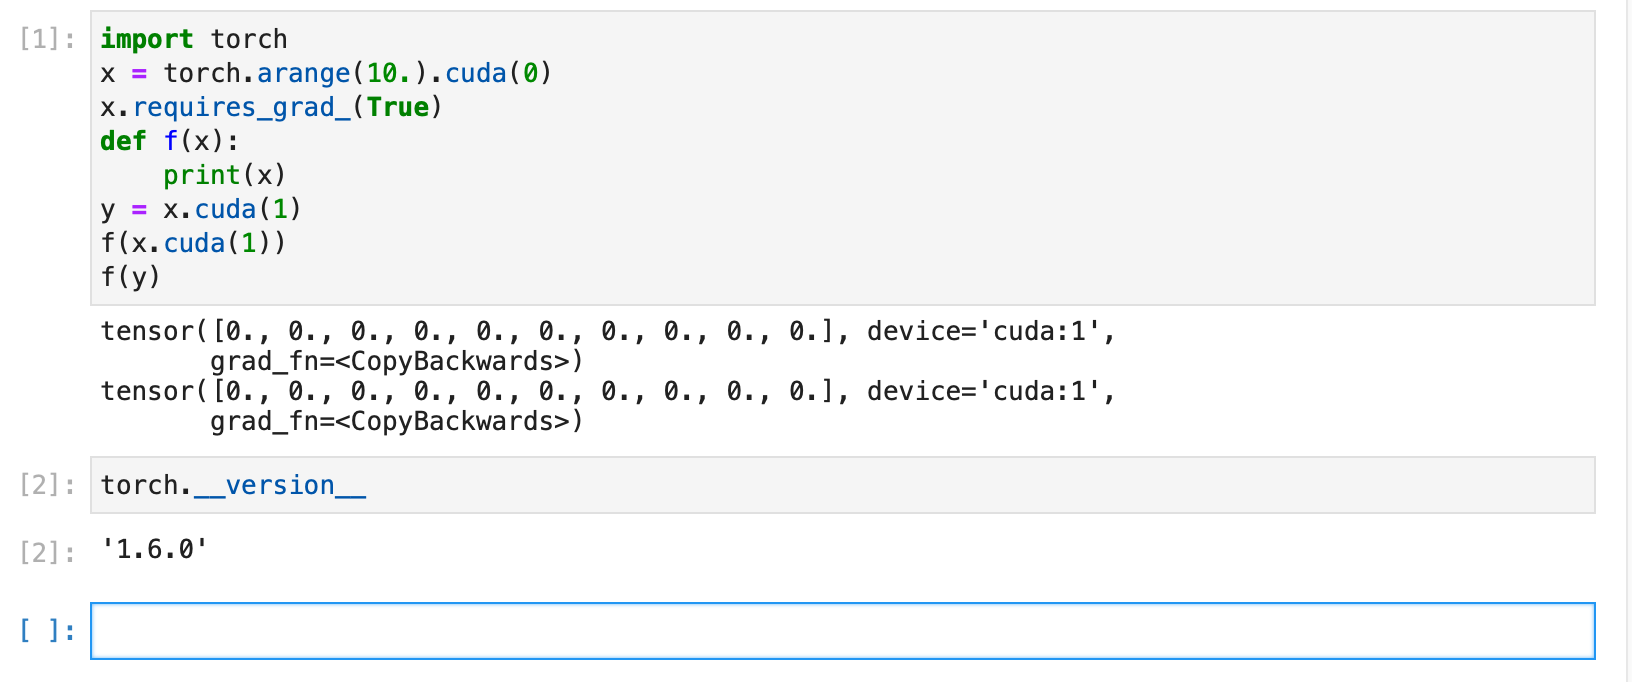The image size is (1632, 682).
Task: Place cursor on the f(y) line
Action: point(130,277)
